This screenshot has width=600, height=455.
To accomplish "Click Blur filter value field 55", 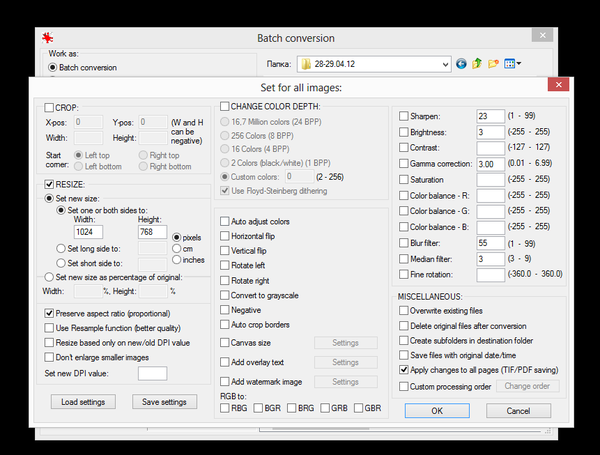I will pyautogui.click(x=491, y=243).
